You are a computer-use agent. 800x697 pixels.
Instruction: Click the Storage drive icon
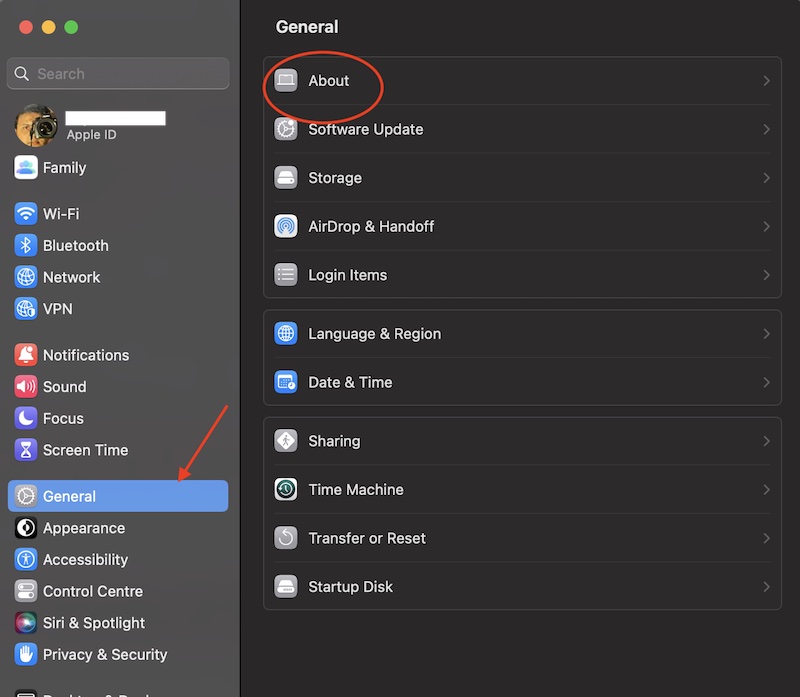tap(286, 178)
